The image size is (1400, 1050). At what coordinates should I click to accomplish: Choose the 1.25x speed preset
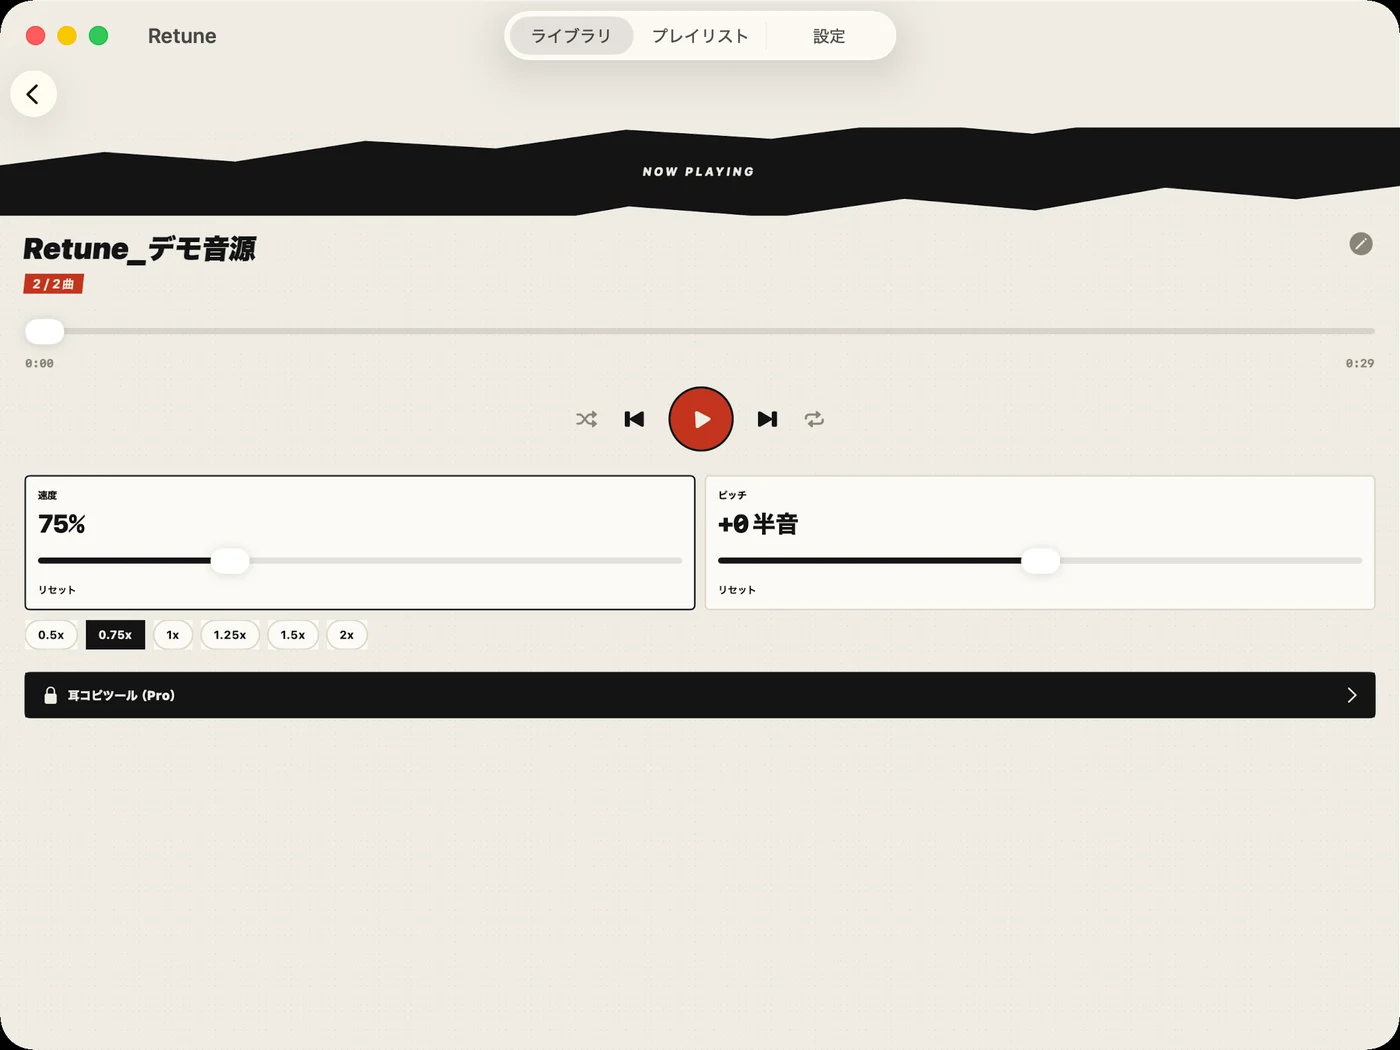[230, 635]
